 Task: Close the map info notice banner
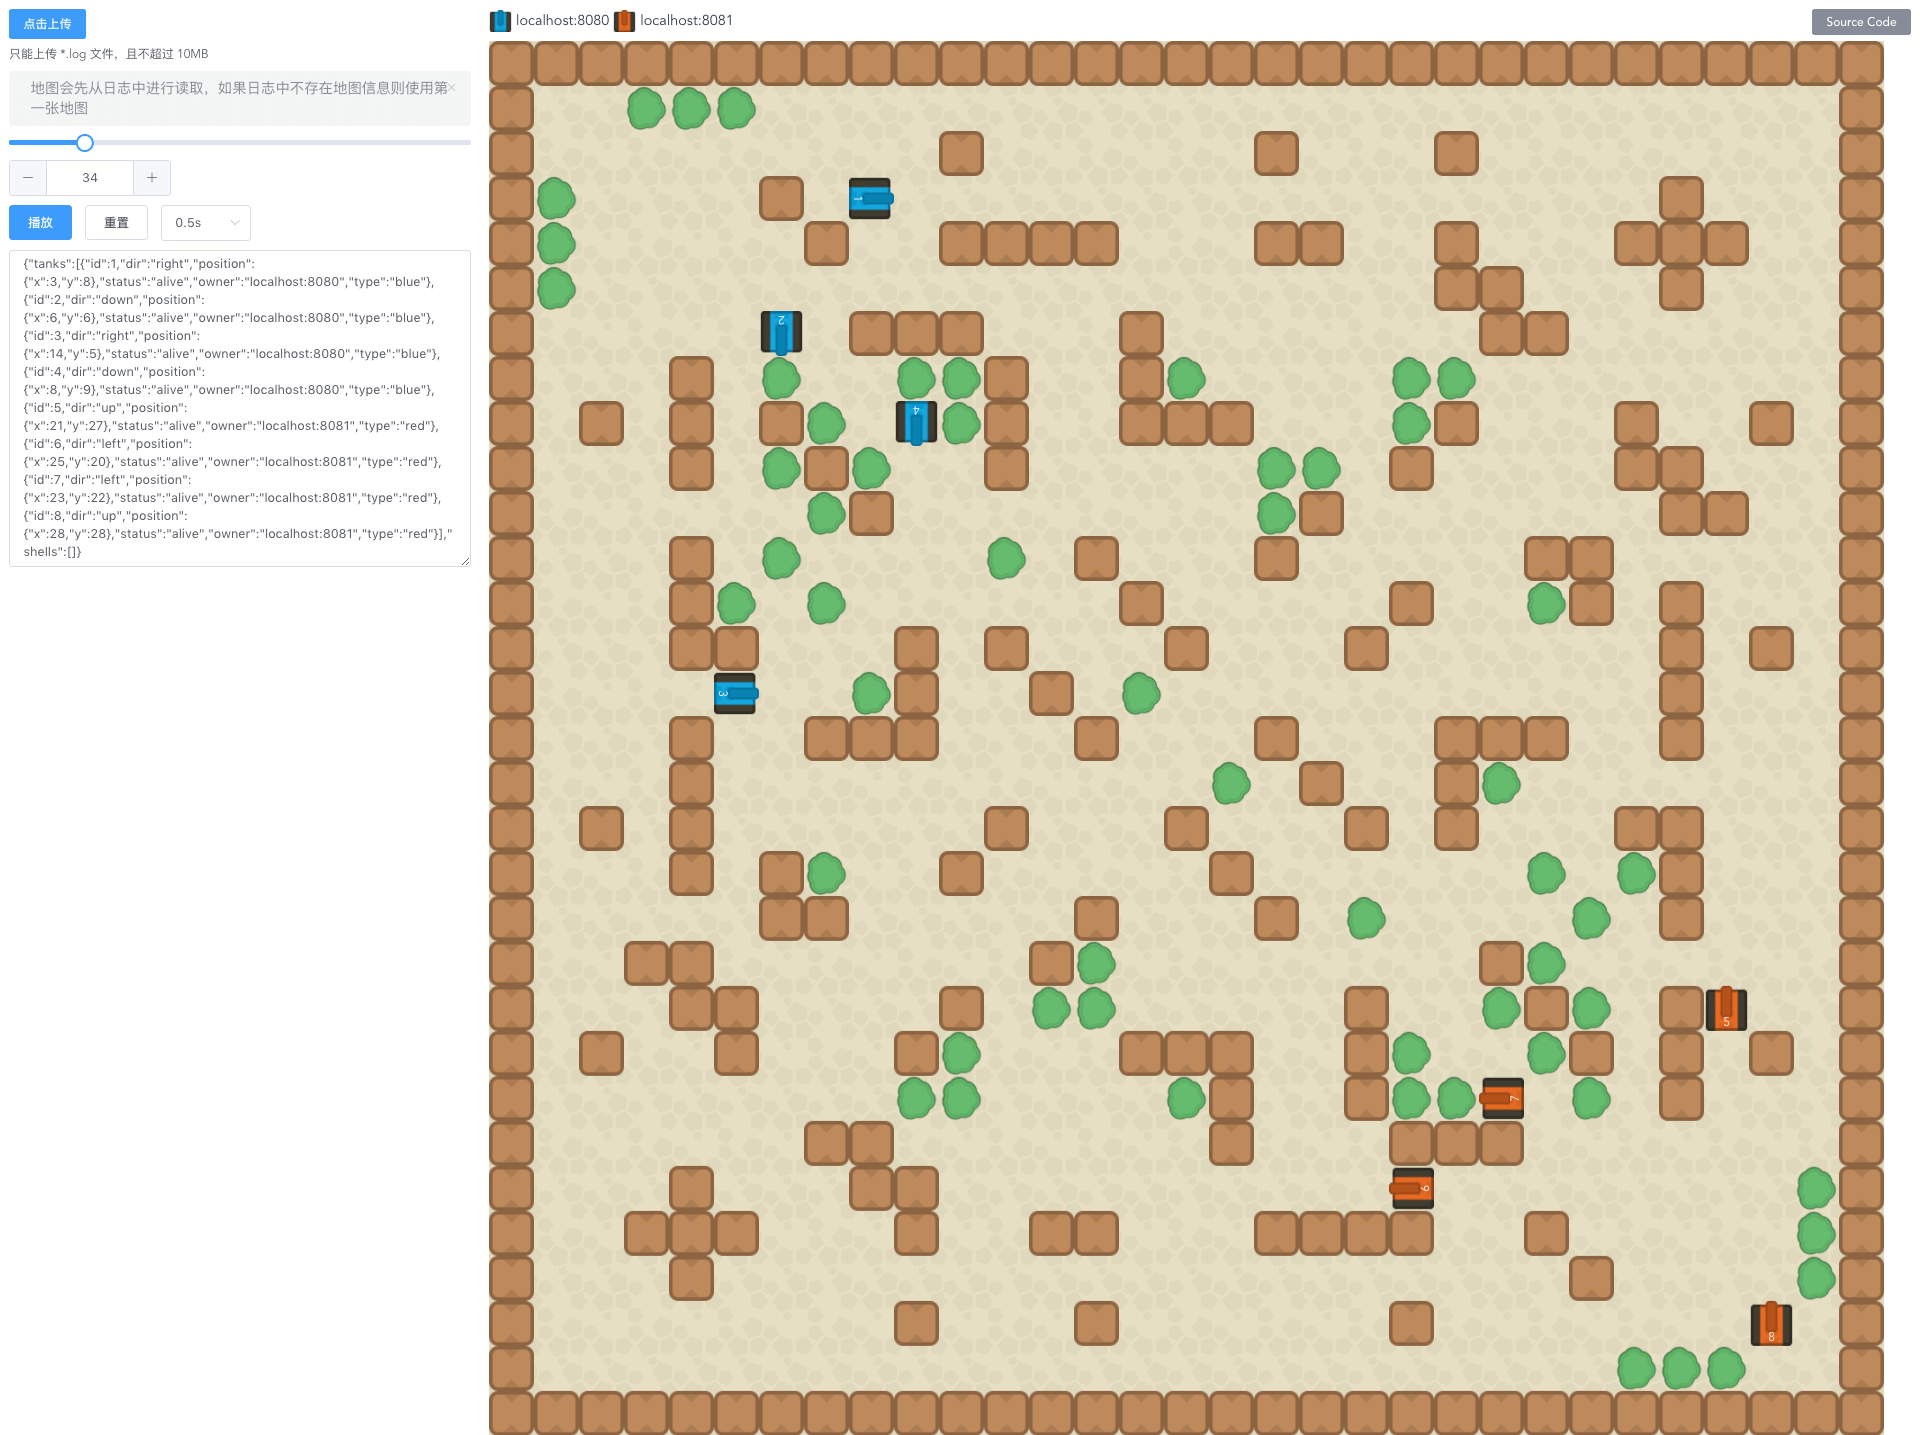tap(452, 88)
